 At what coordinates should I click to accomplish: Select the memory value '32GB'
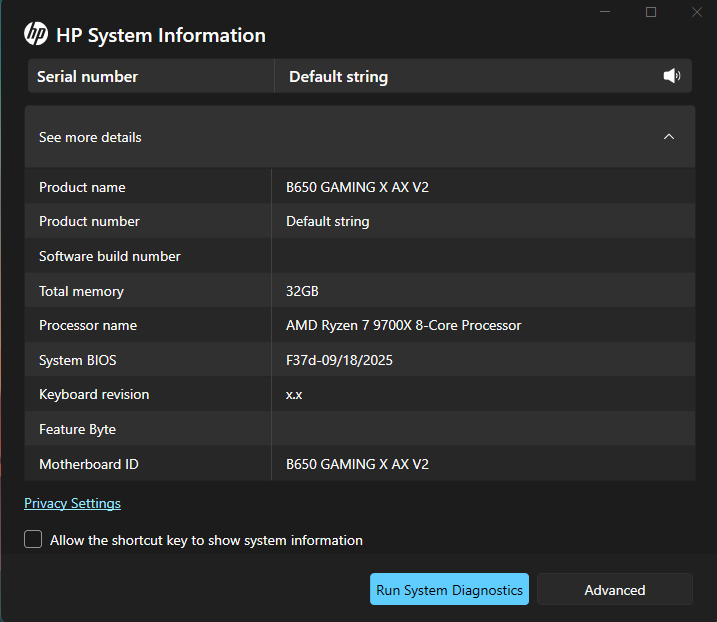point(302,291)
